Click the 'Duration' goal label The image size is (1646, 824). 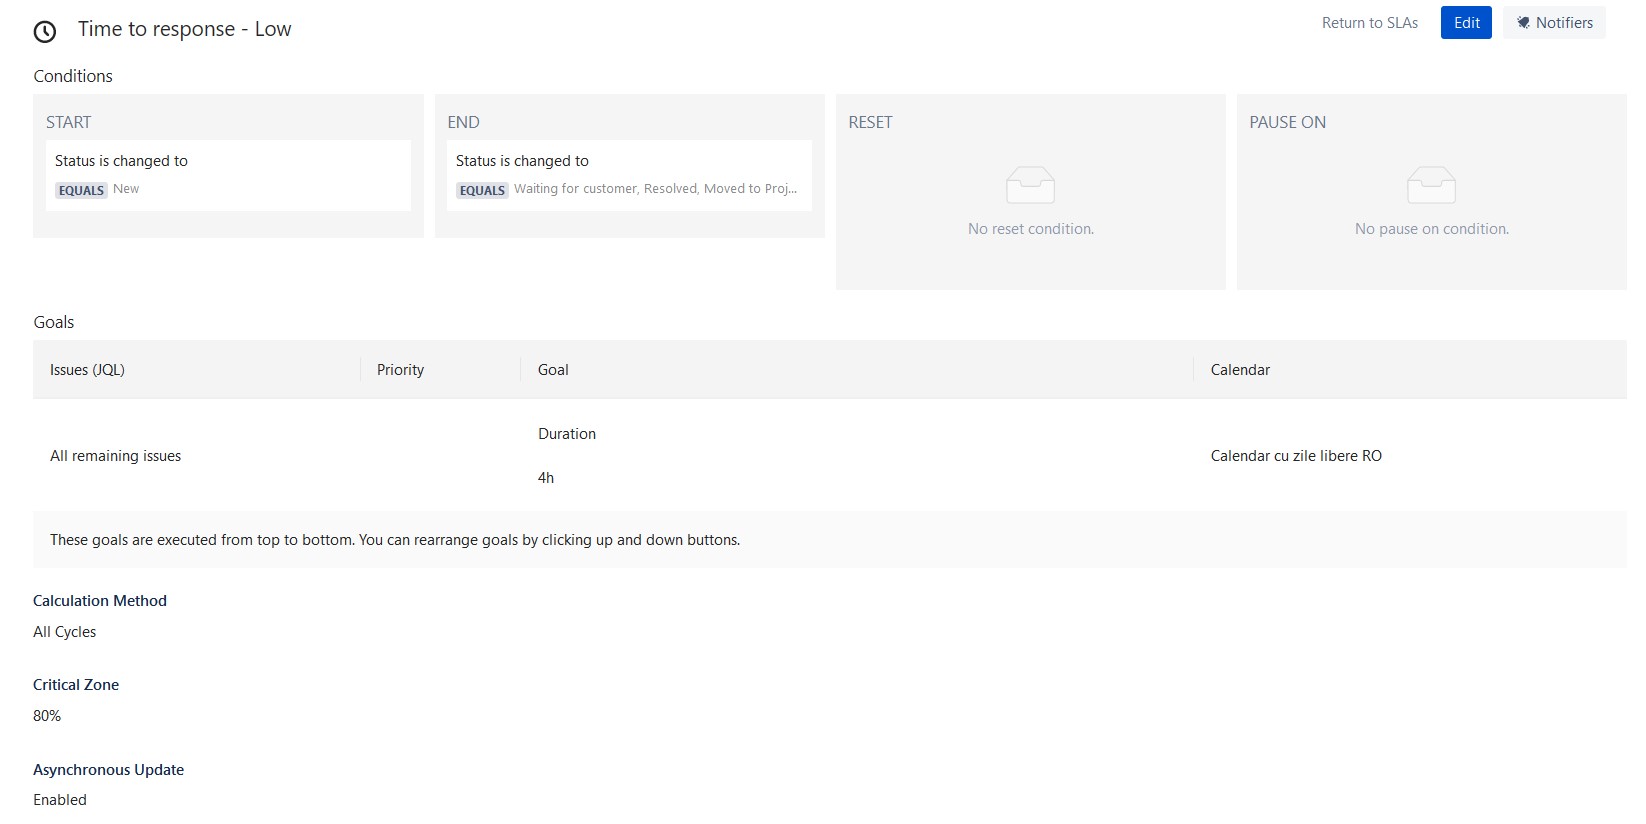click(567, 433)
